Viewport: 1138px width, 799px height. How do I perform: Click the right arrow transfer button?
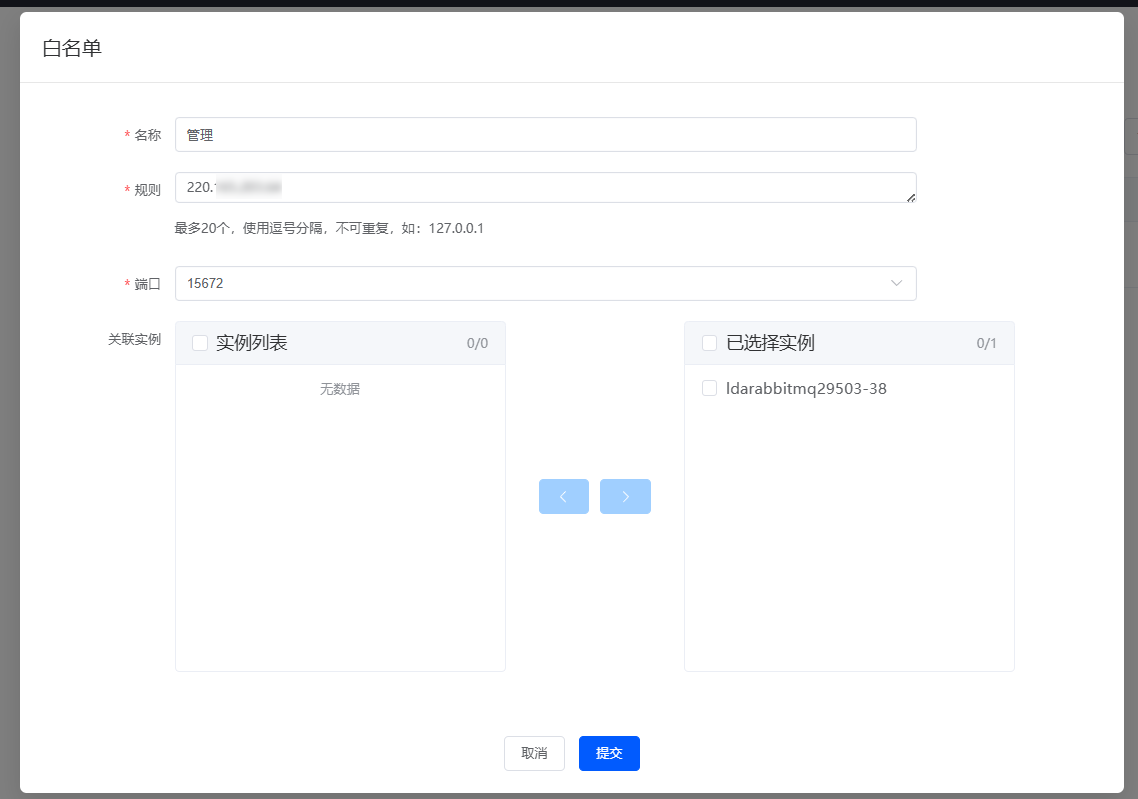click(x=625, y=497)
